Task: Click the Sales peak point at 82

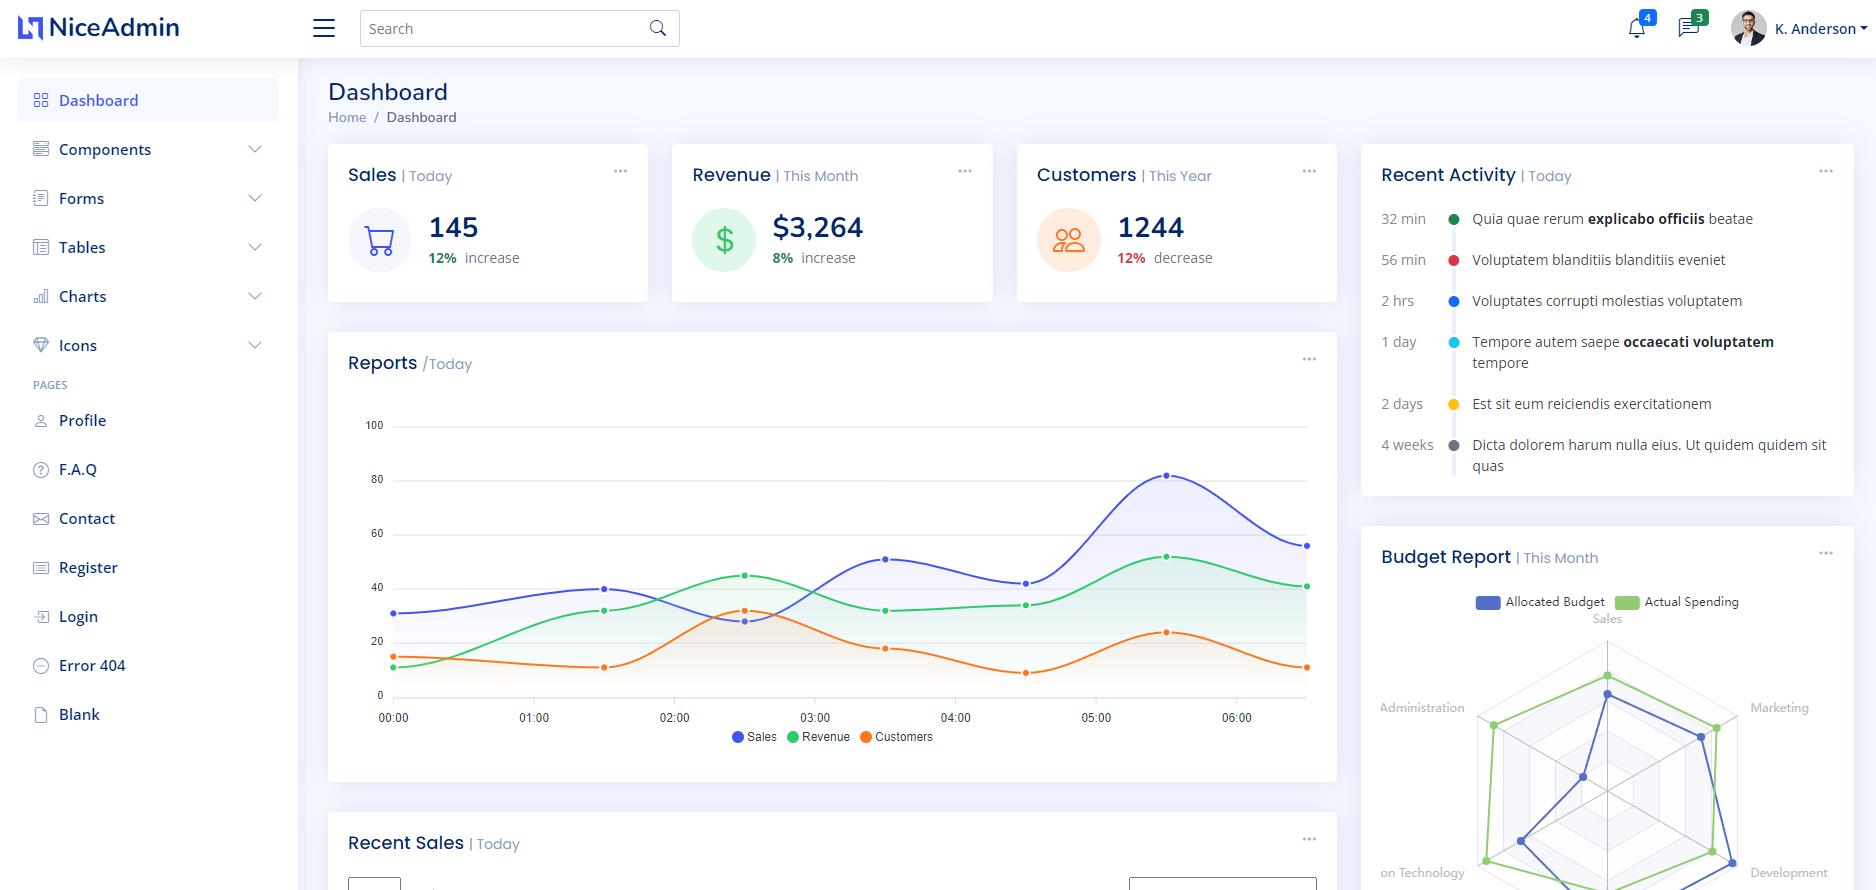Action: click(1166, 476)
